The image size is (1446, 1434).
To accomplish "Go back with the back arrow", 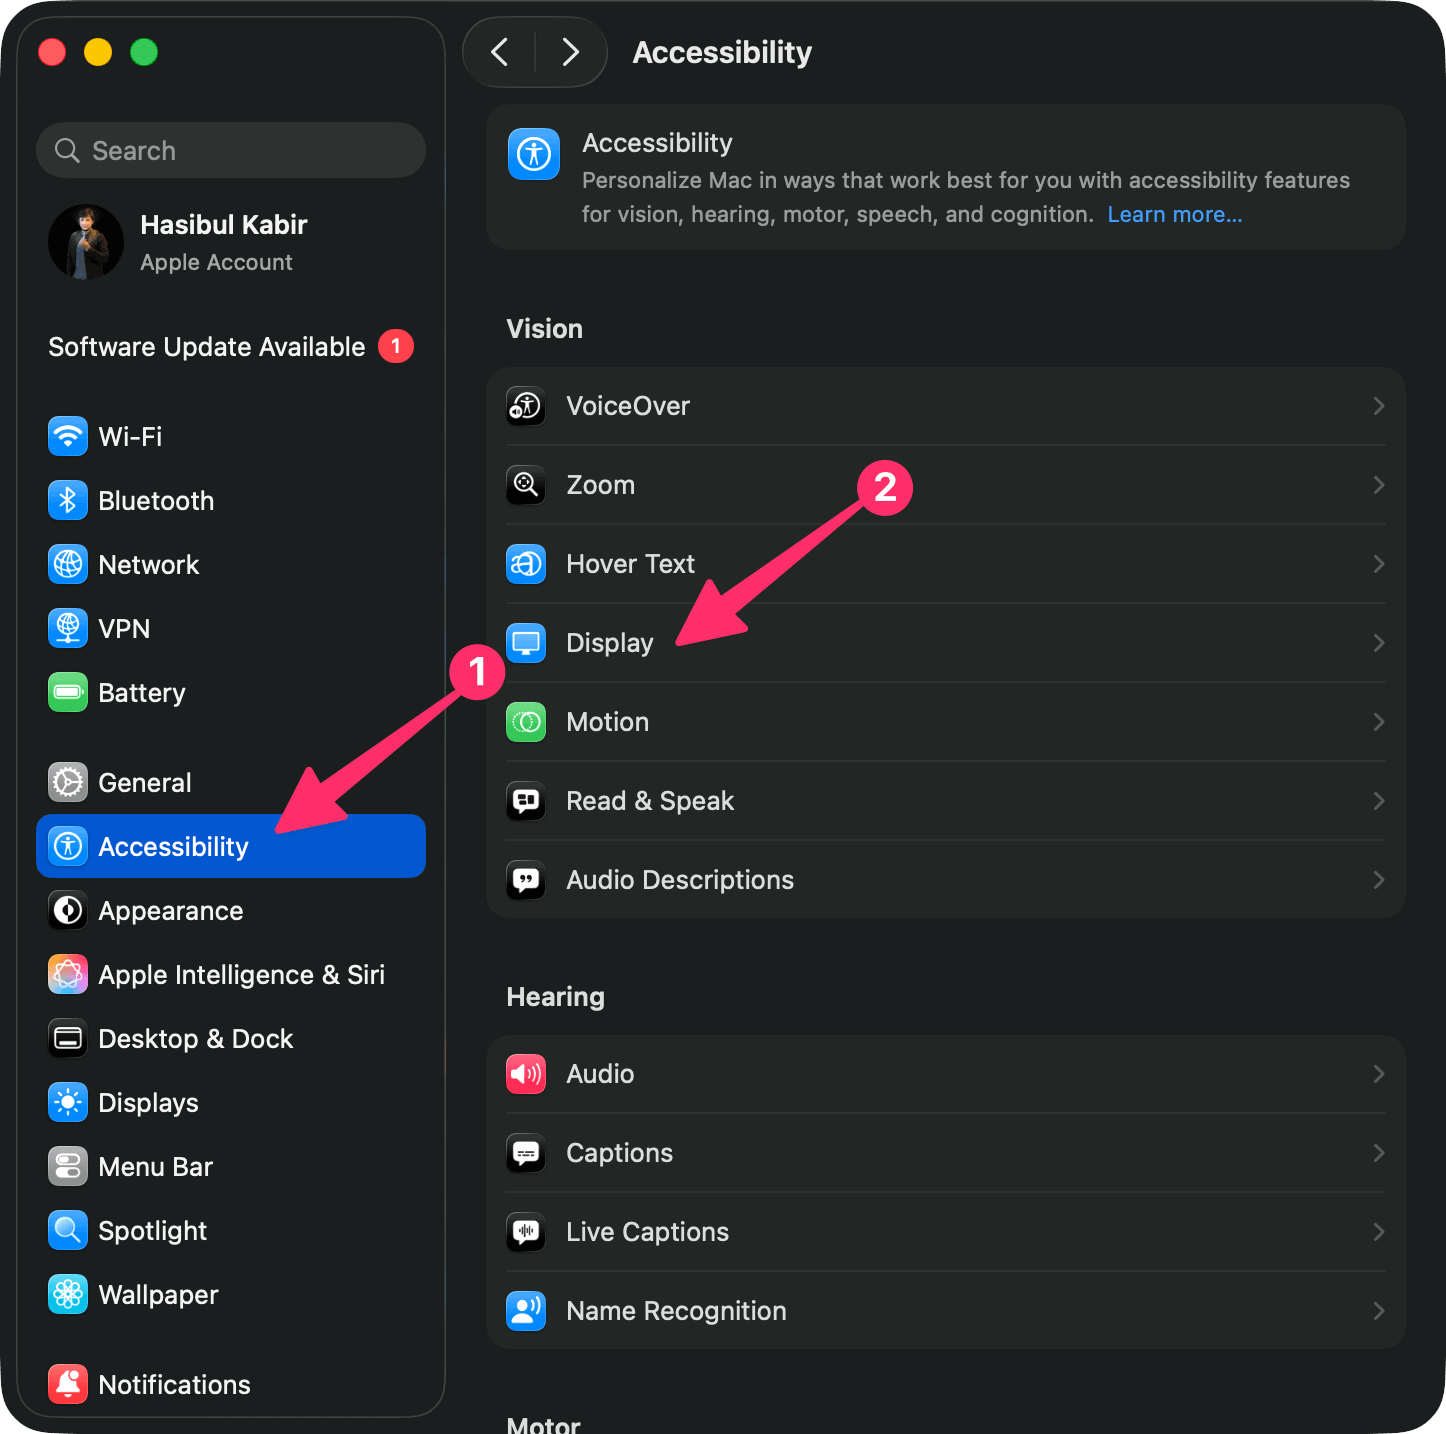I will pos(500,52).
